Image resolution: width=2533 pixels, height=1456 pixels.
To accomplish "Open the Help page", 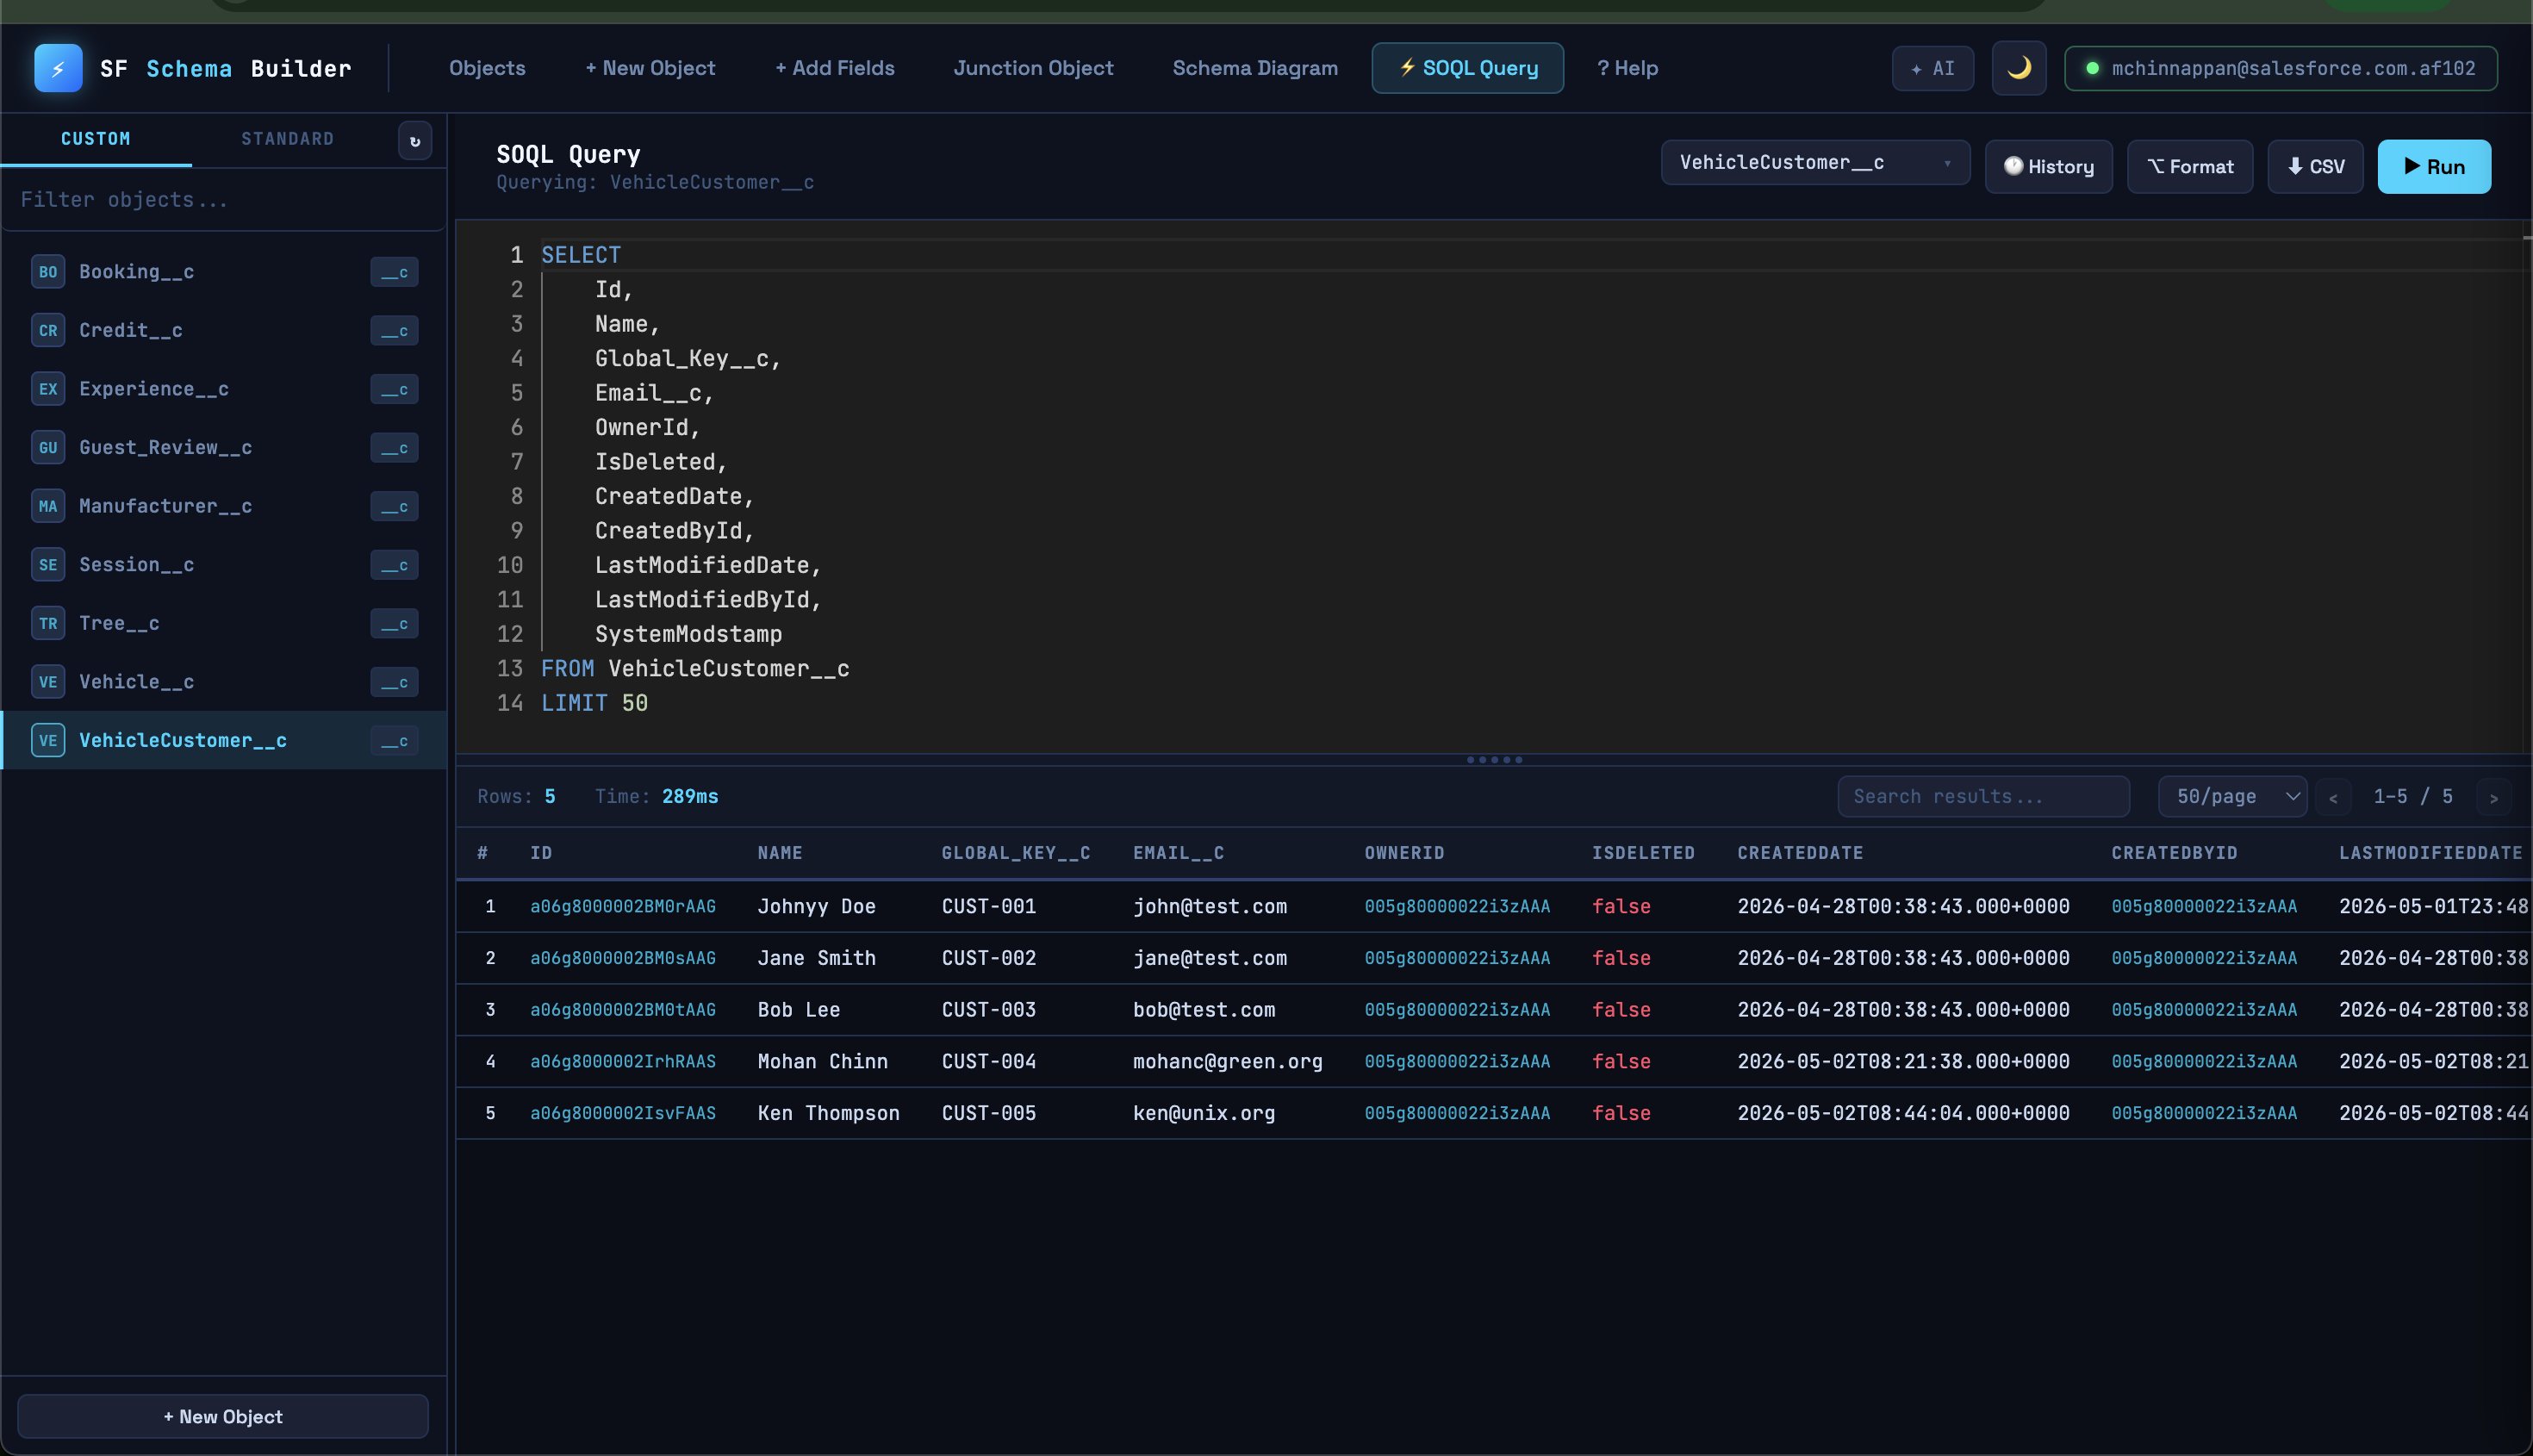I will 1627,68.
